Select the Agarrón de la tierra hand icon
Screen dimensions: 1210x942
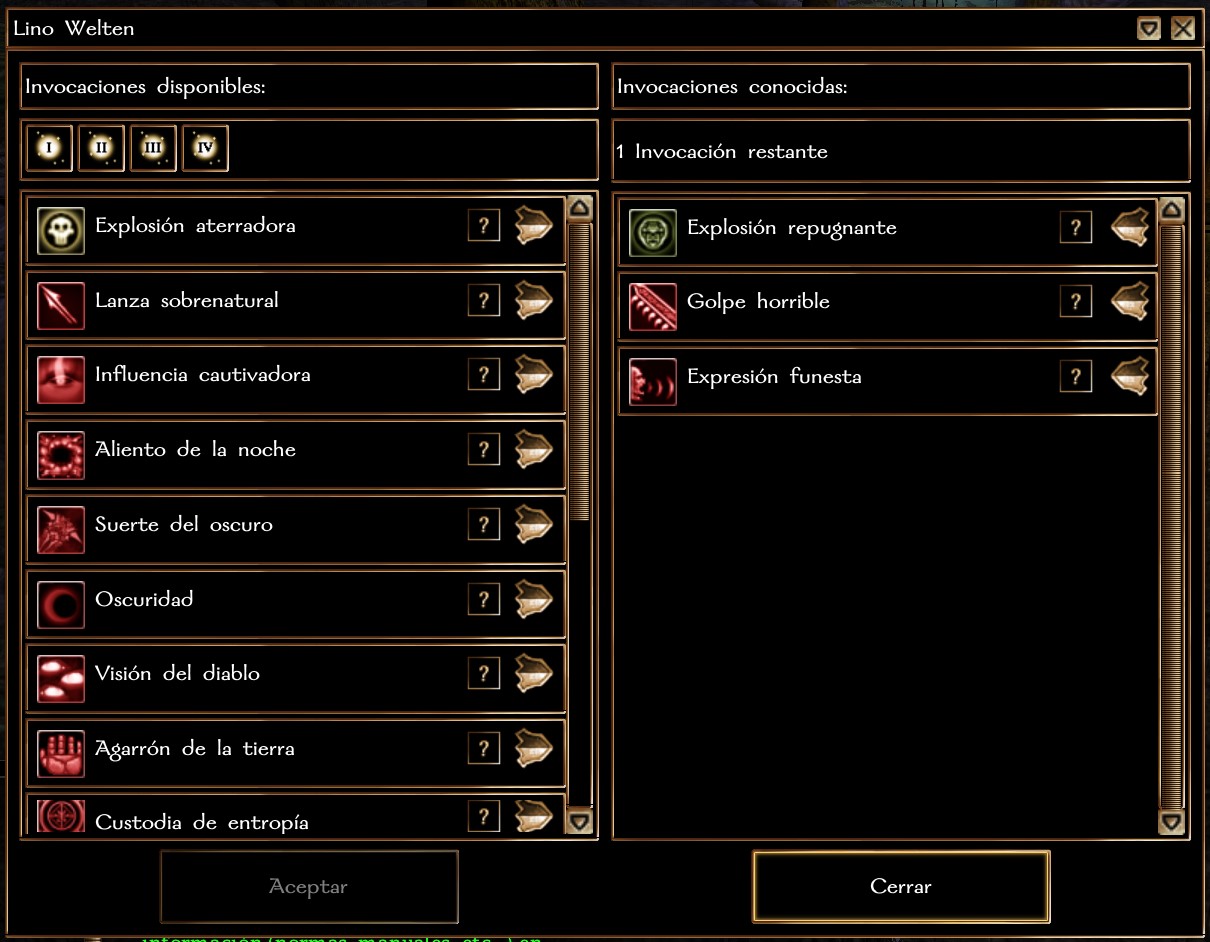[x=61, y=753]
